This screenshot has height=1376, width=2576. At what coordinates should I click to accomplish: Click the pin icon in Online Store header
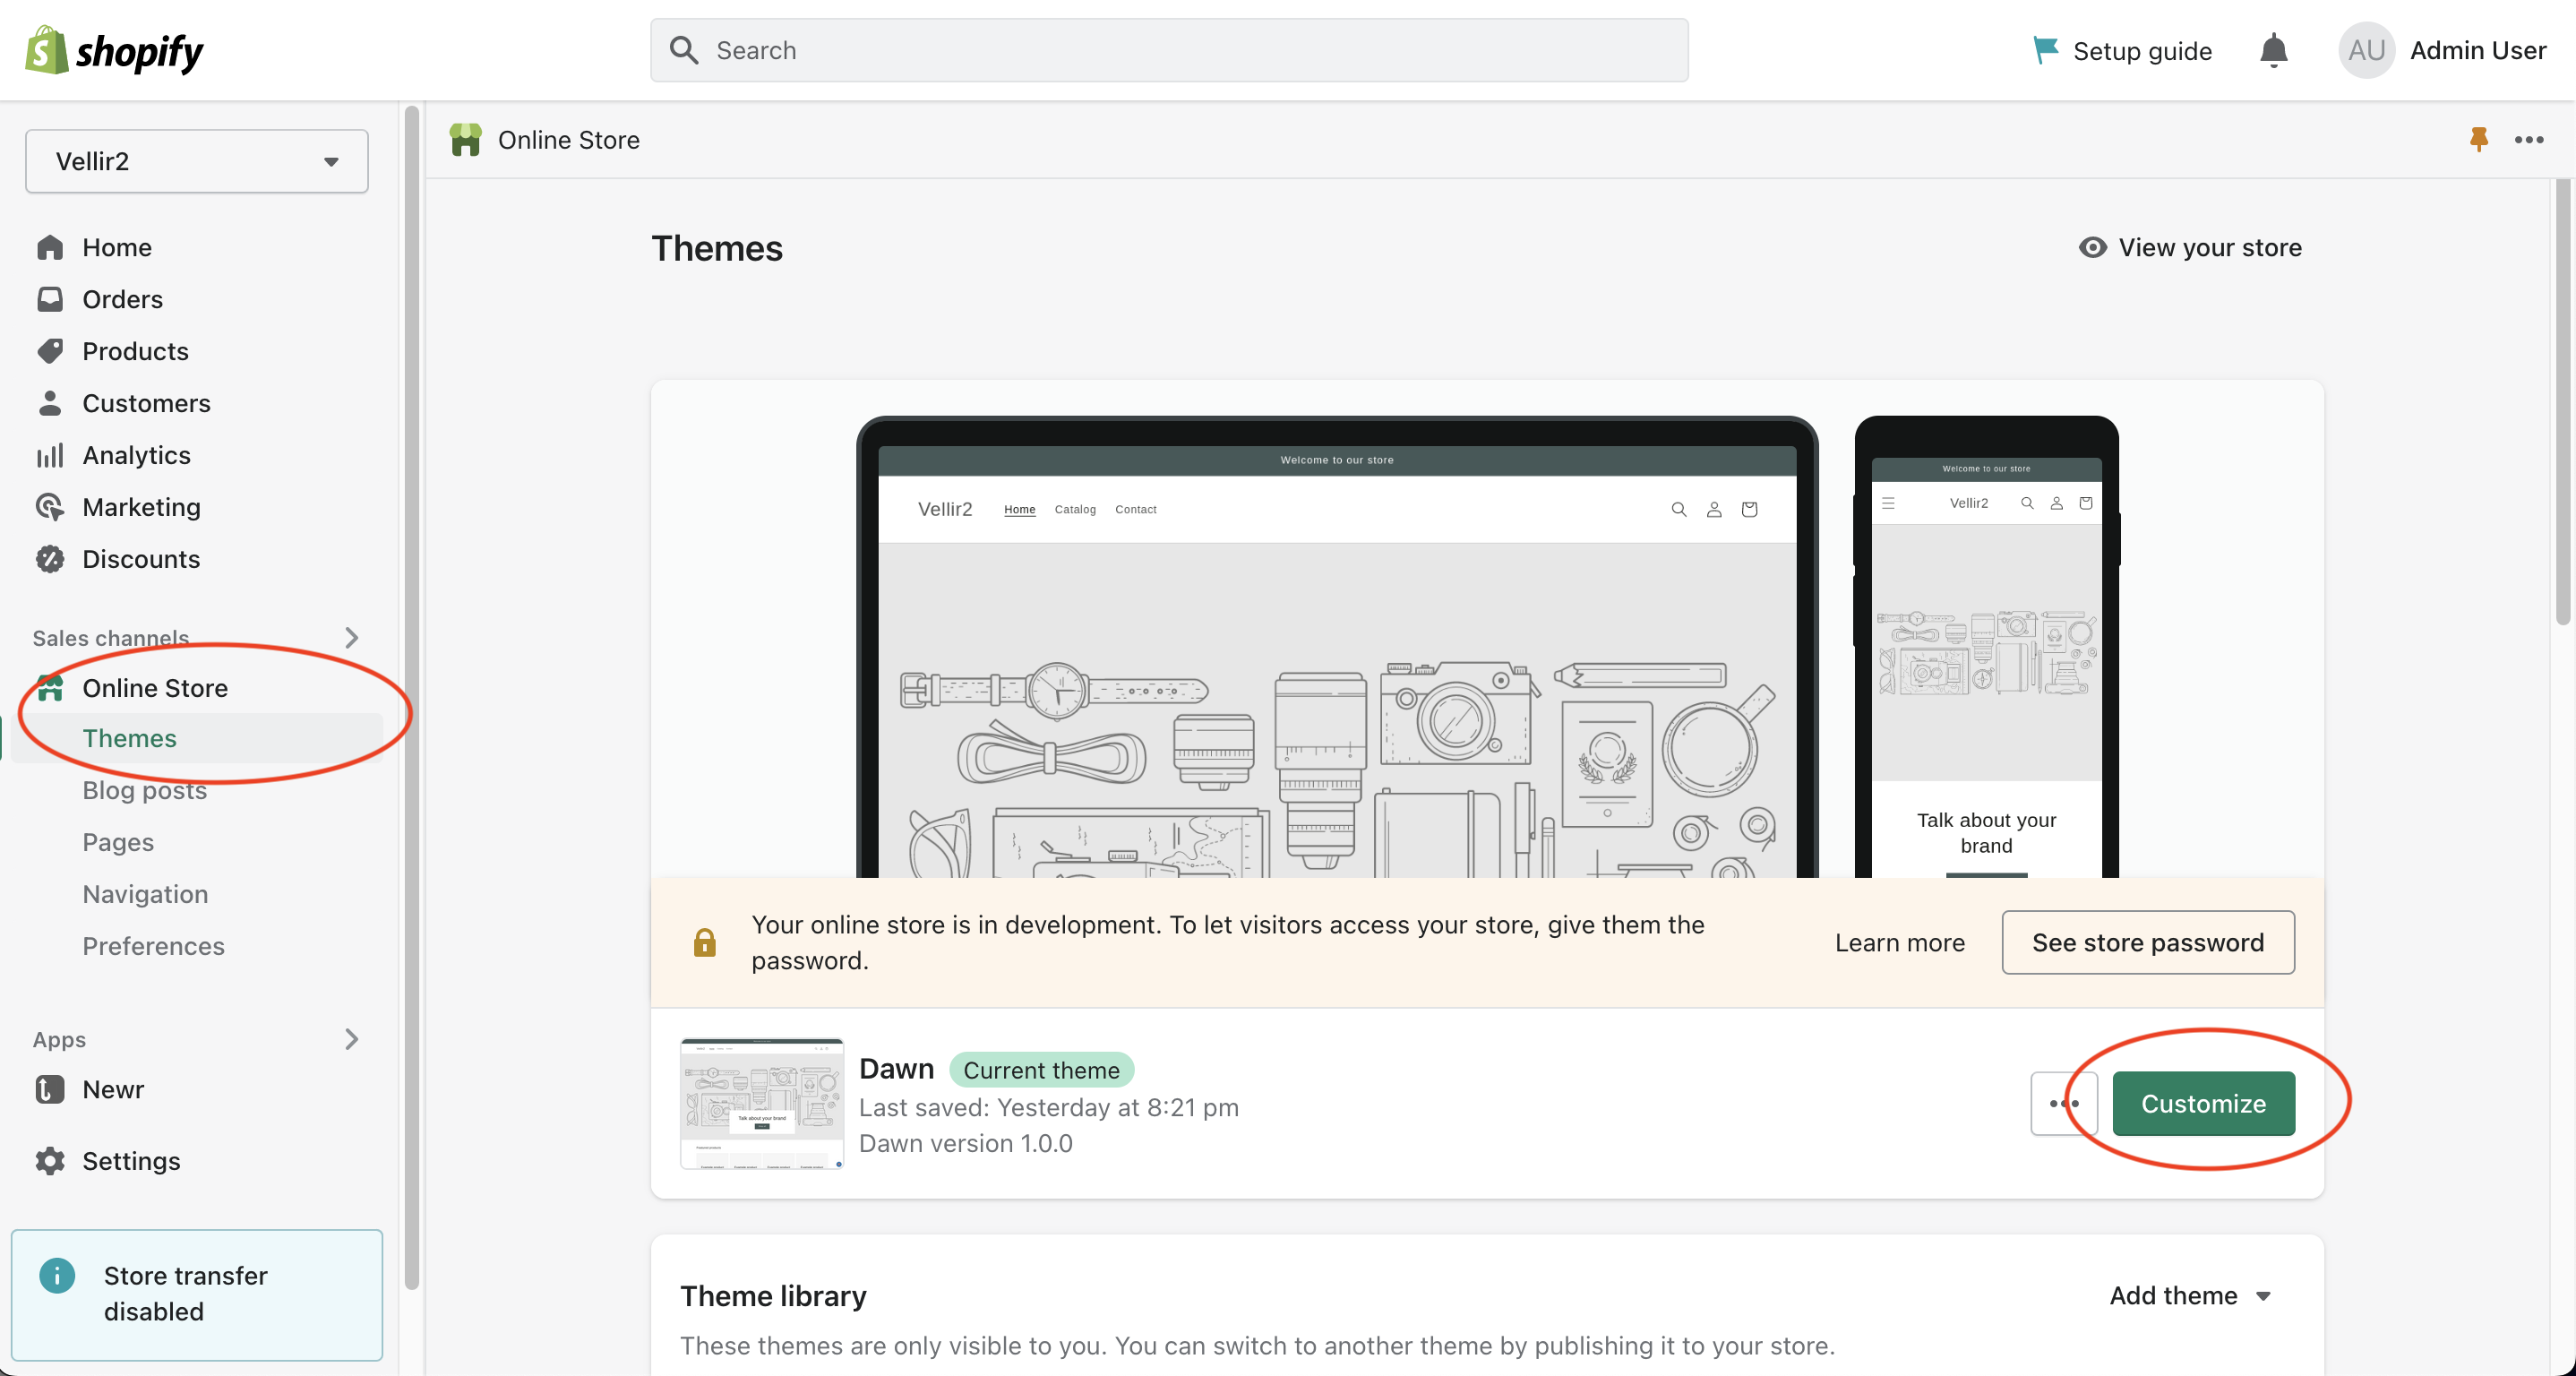click(2478, 139)
